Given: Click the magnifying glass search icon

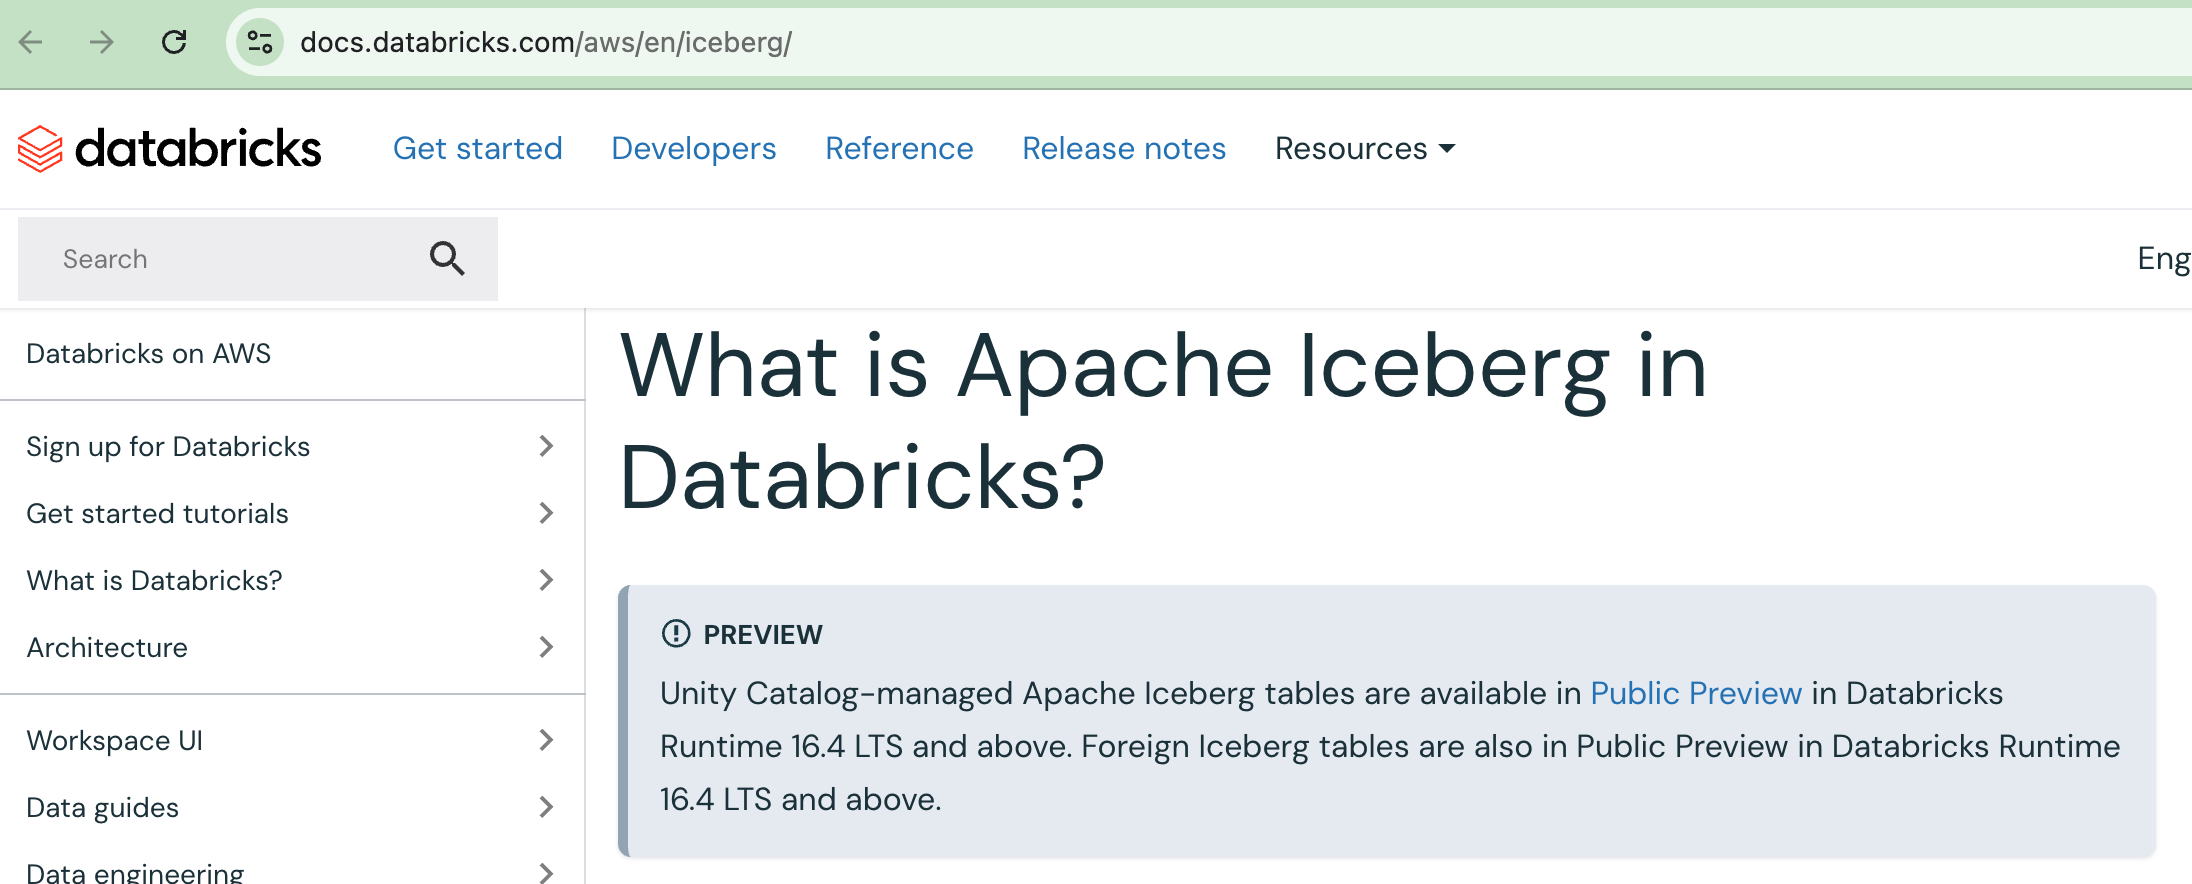Looking at the screenshot, I should (447, 259).
